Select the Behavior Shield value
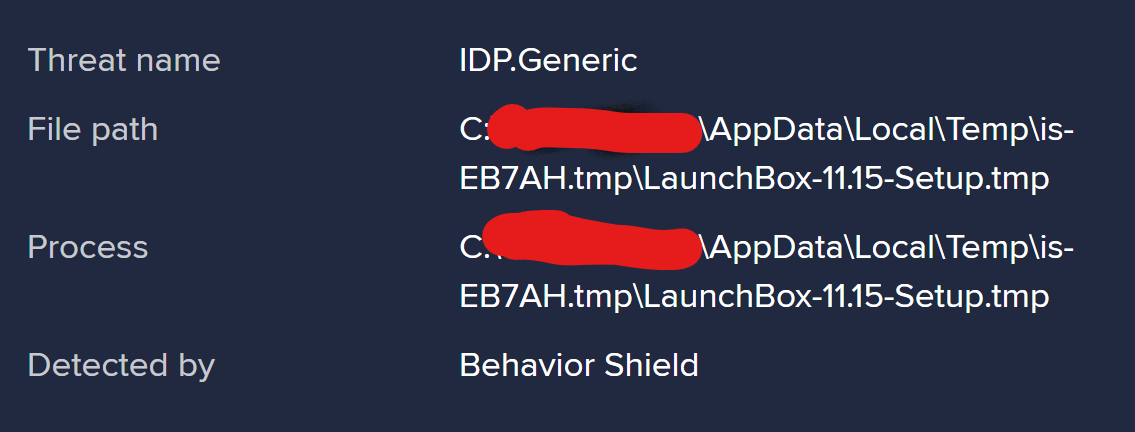 (579, 365)
